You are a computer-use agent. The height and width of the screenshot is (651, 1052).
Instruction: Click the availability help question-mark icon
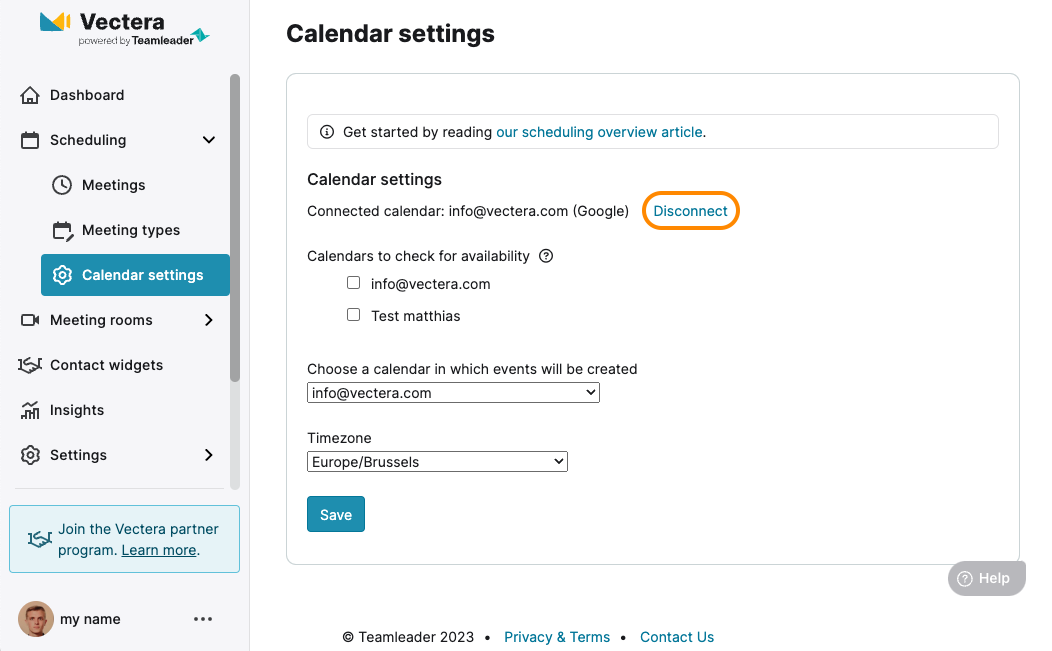(546, 256)
